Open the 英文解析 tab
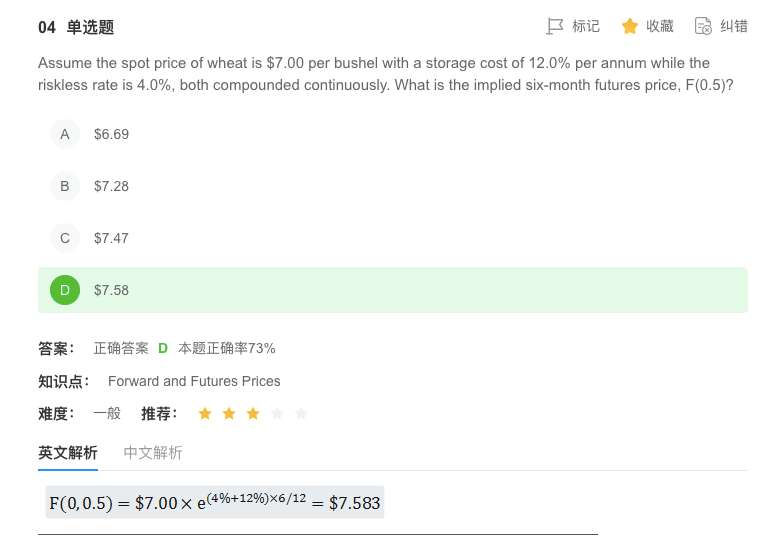Screen dimensions: 774x544 tap(68, 453)
